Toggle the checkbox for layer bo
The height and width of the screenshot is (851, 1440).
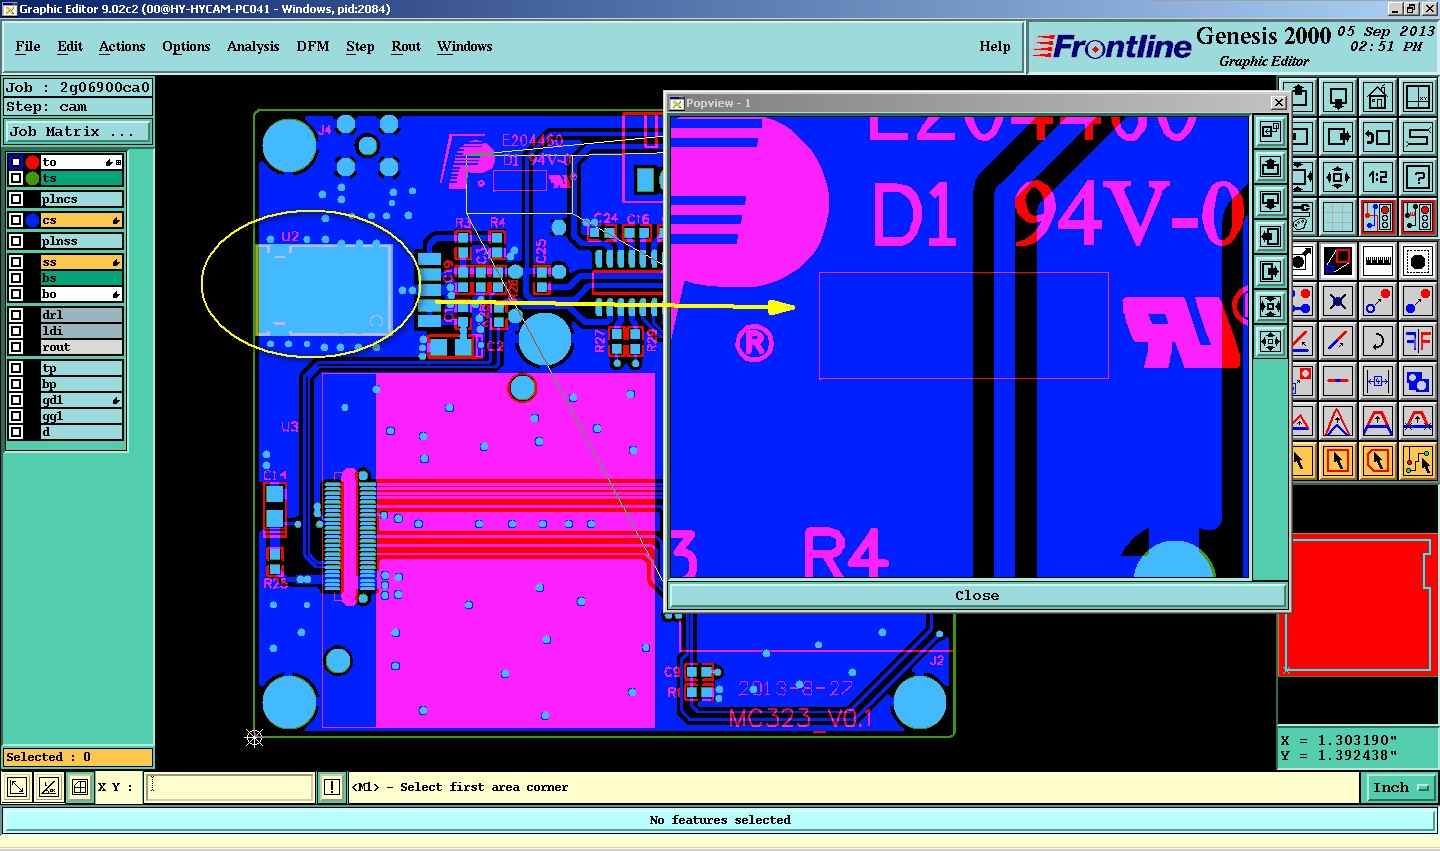coord(15,294)
